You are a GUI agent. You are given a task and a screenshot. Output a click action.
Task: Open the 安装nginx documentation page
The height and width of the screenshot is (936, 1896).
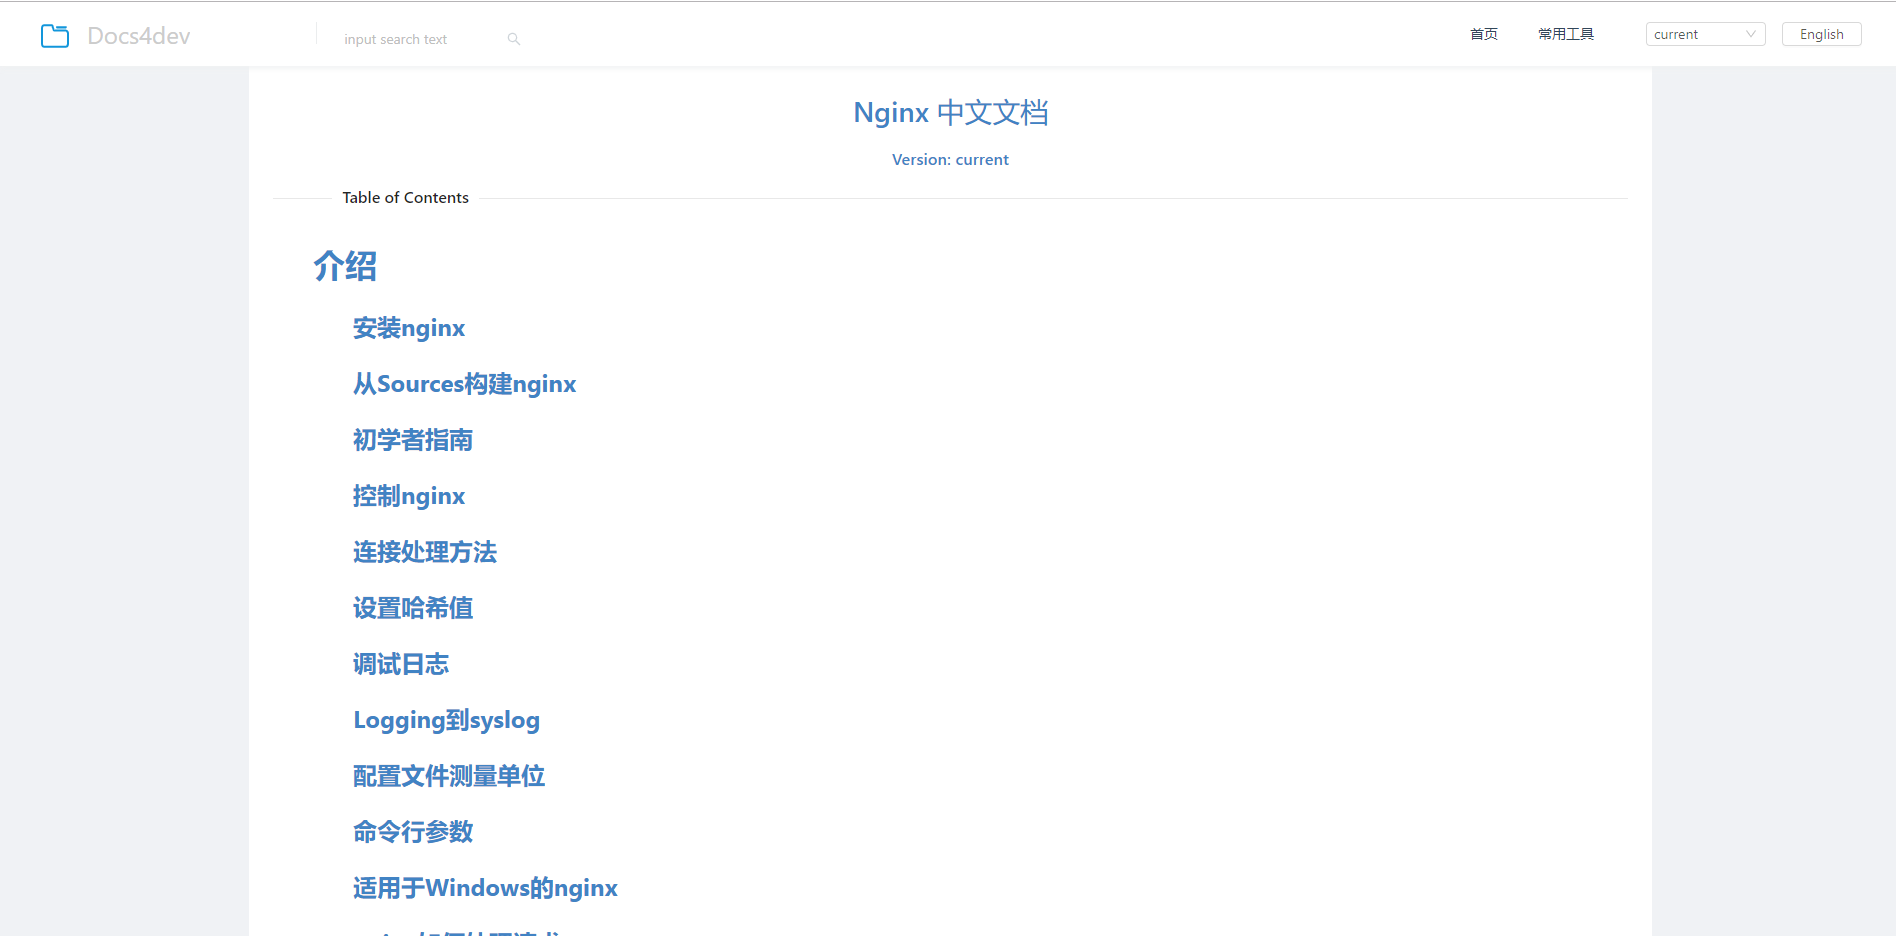(x=408, y=328)
